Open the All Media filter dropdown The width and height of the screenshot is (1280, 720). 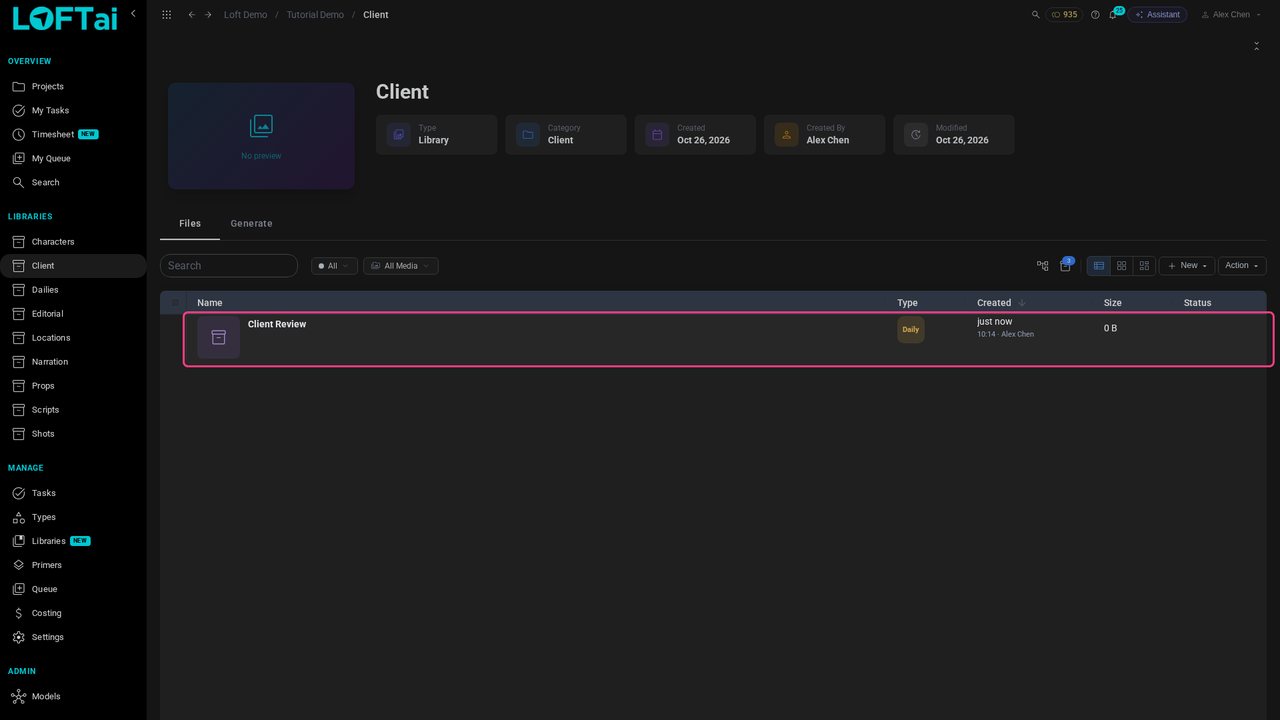point(400,266)
